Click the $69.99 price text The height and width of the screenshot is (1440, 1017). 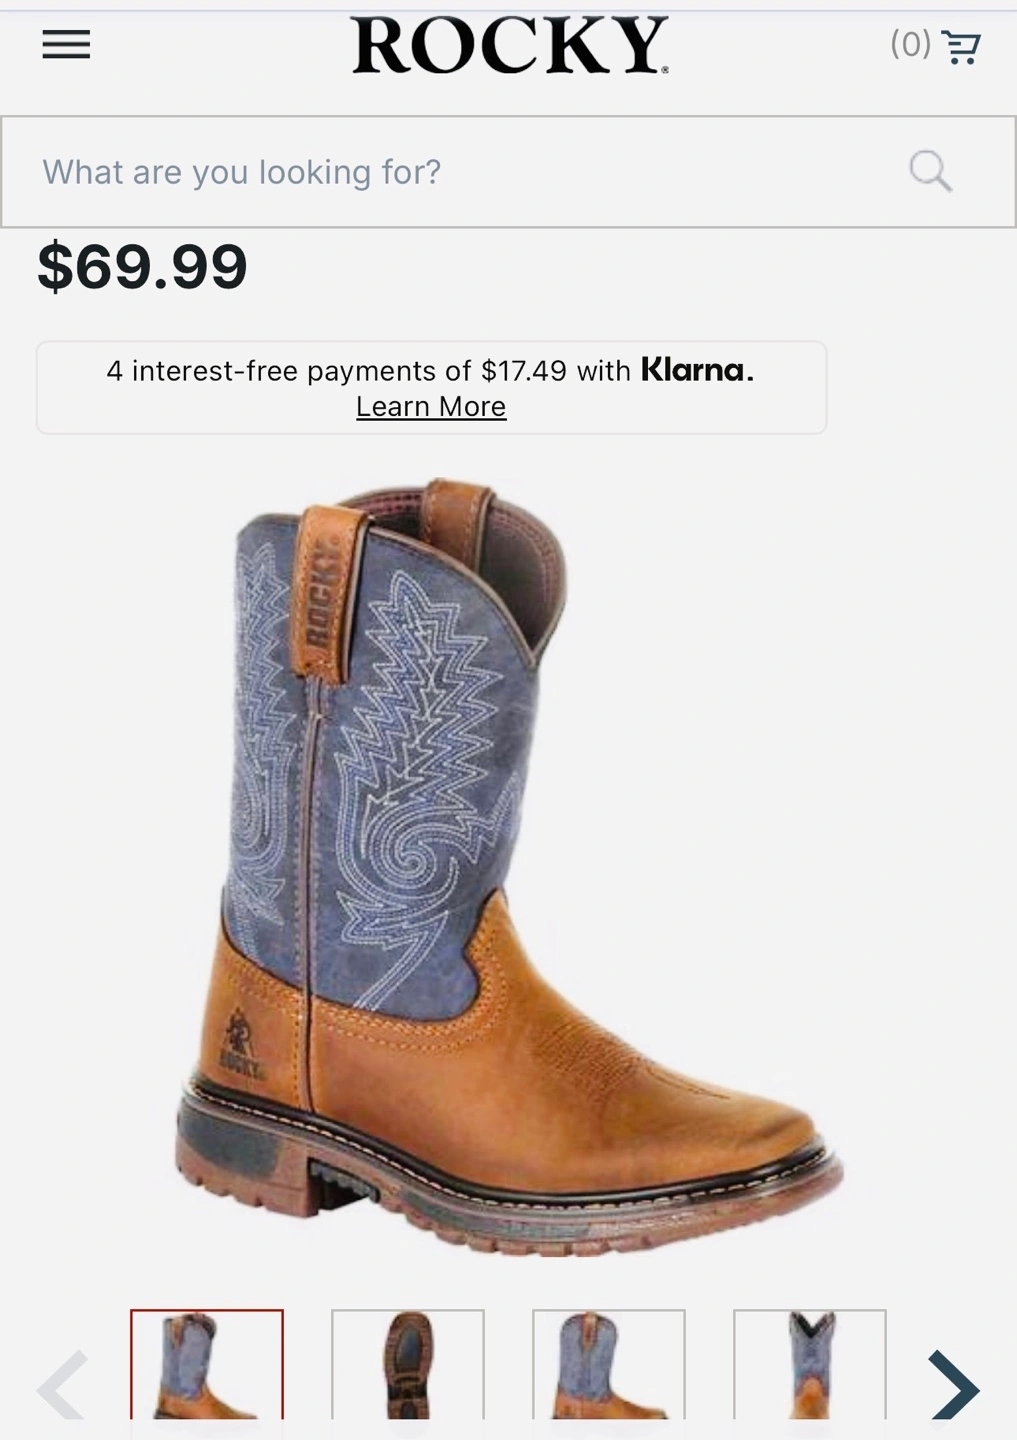(142, 267)
